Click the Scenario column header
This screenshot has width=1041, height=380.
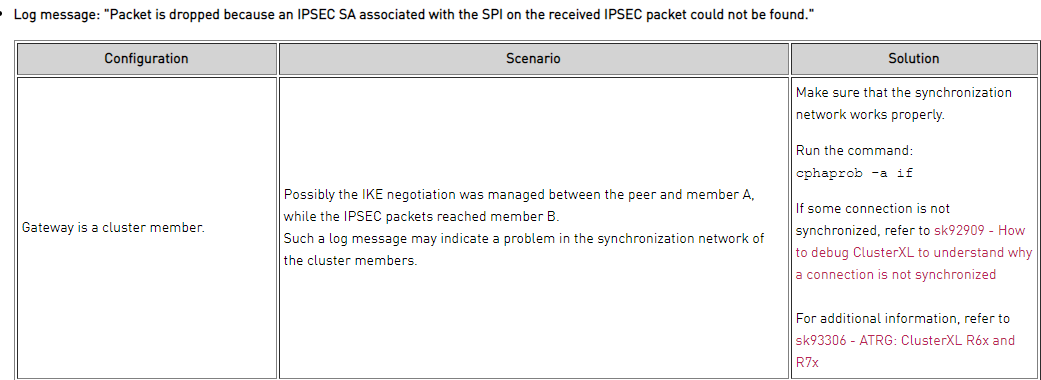click(533, 58)
